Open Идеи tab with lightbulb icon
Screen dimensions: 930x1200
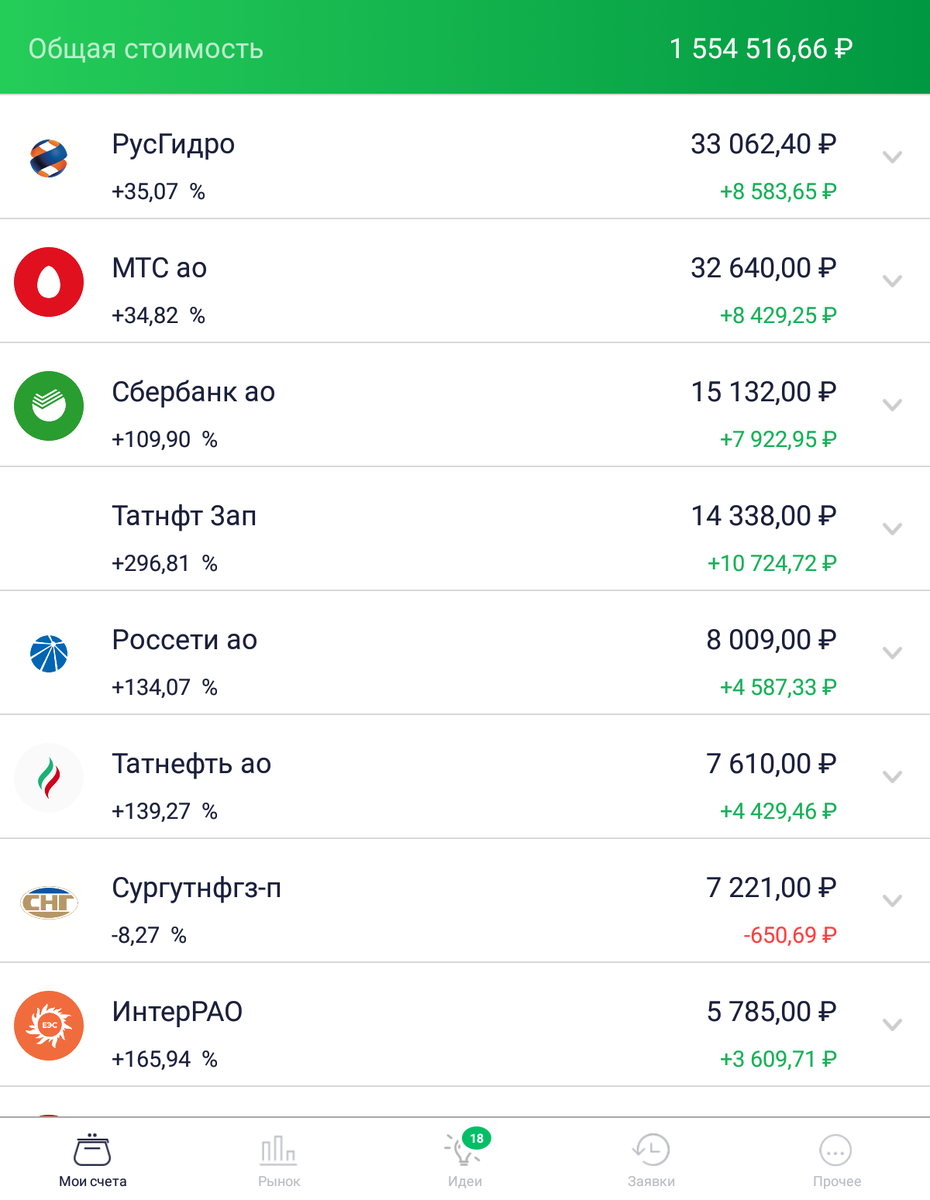pos(465,1158)
